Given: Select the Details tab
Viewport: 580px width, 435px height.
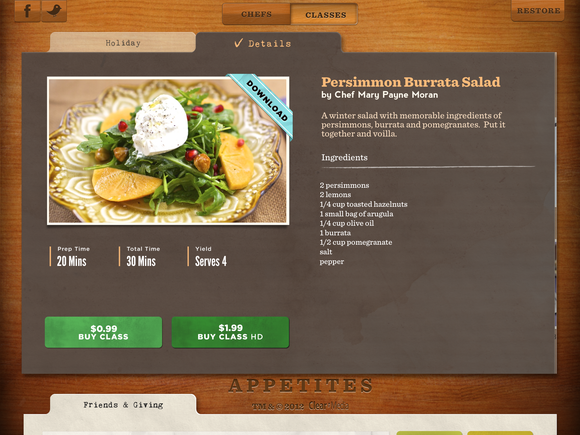Looking at the screenshot, I should pyautogui.click(x=269, y=43).
